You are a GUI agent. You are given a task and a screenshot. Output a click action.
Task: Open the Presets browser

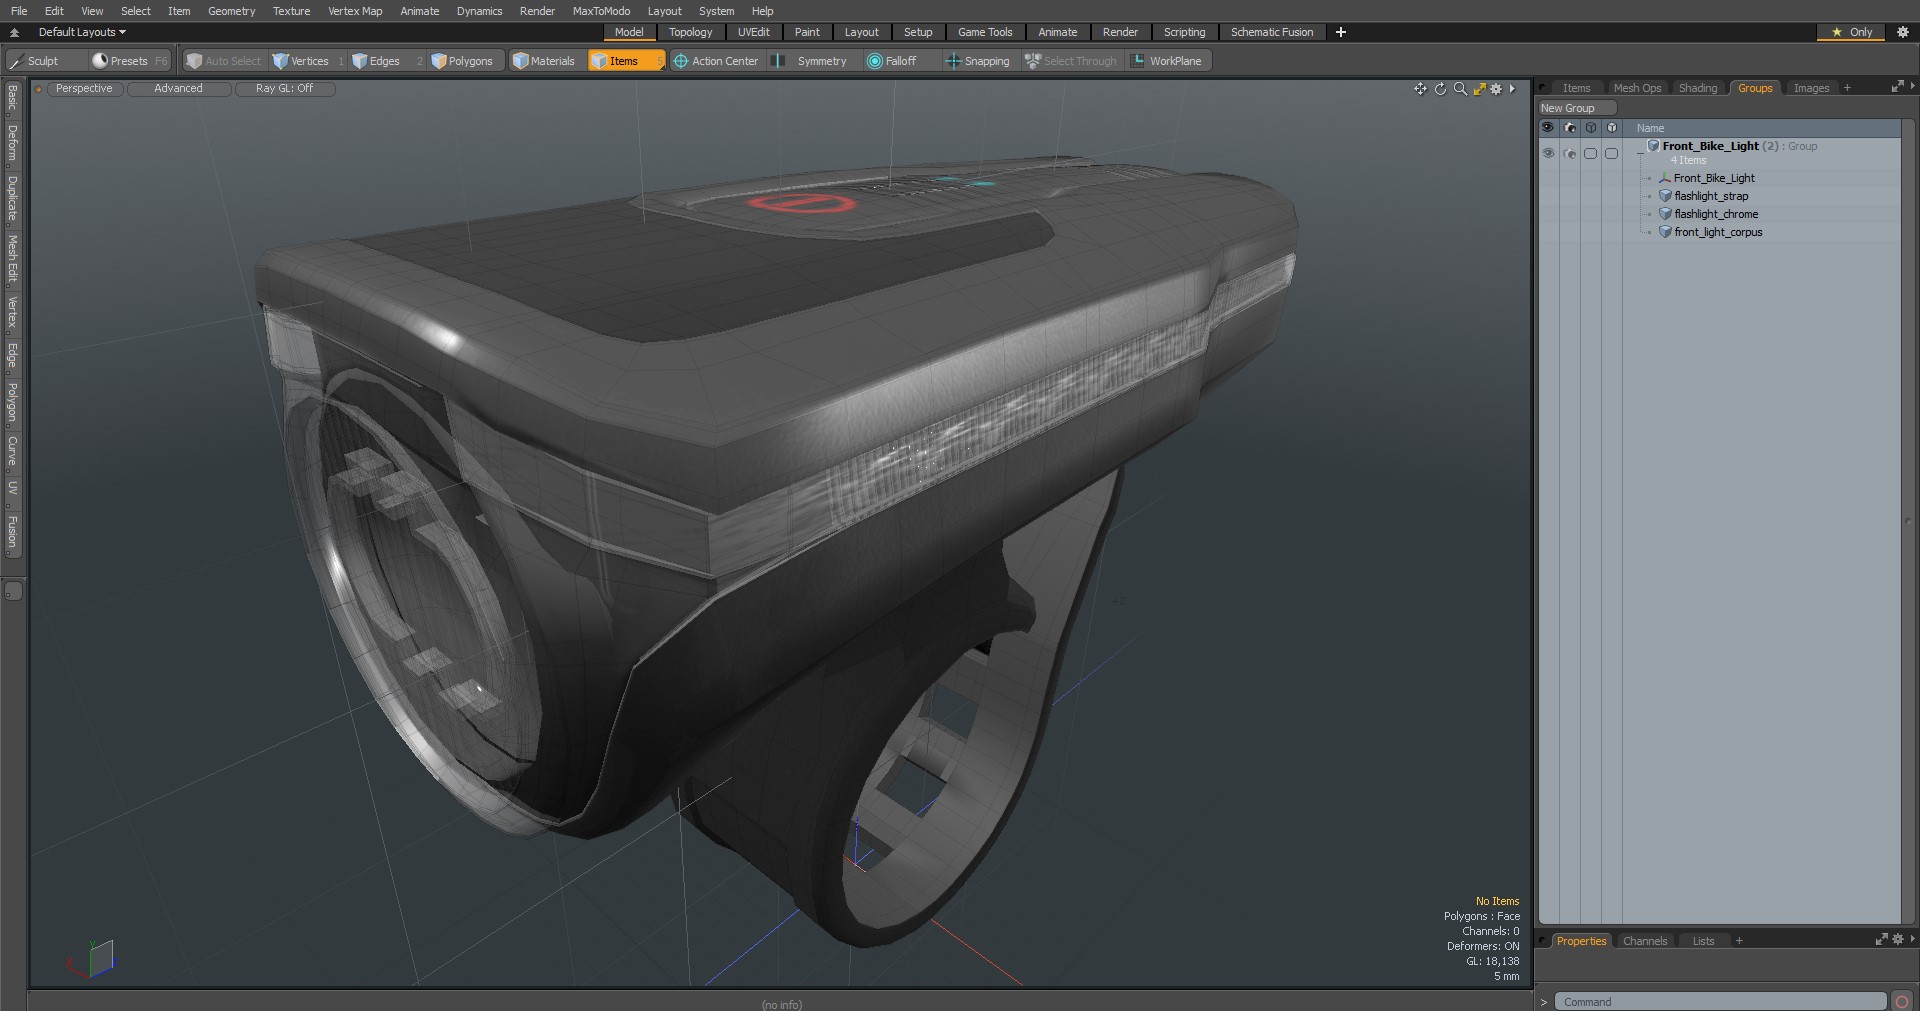(130, 61)
